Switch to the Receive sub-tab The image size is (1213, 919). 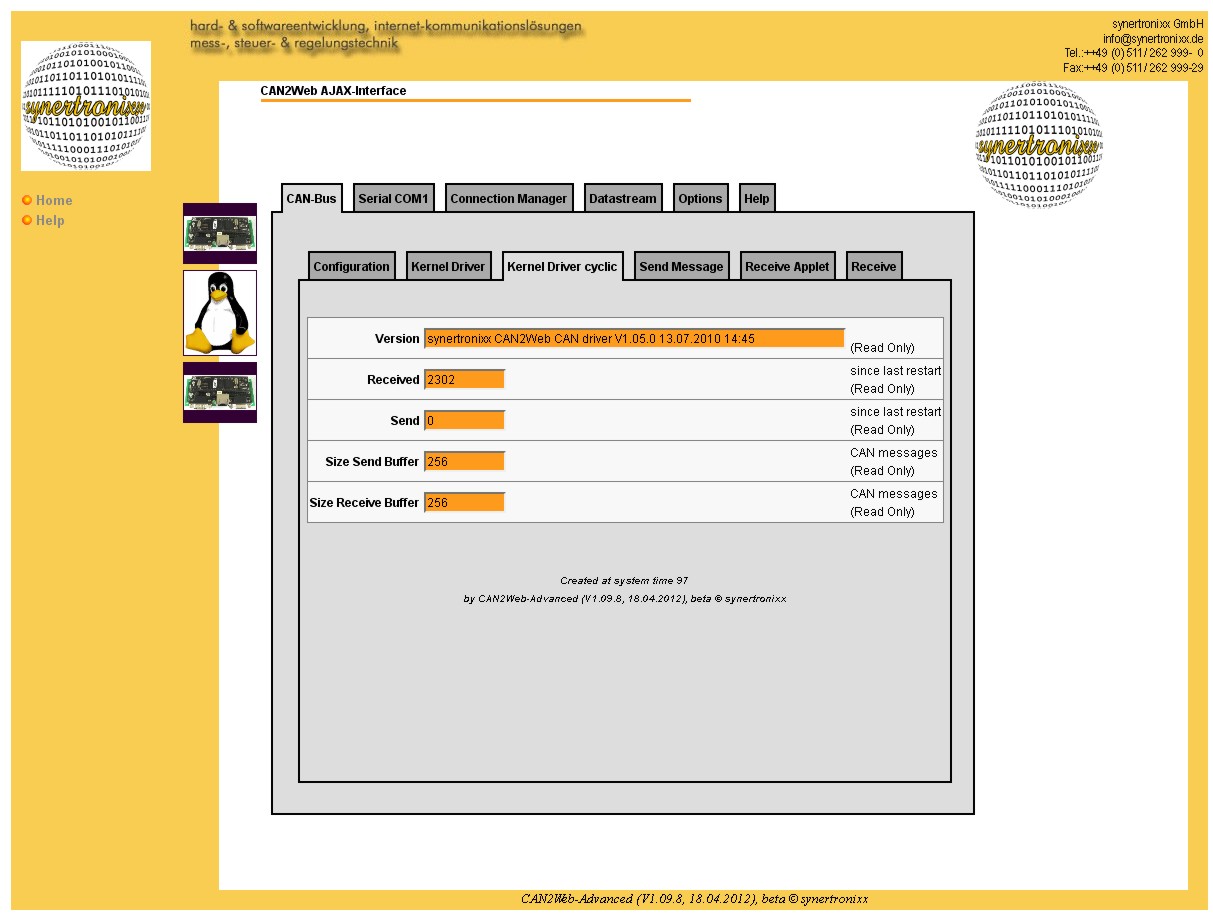click(874, 267)
